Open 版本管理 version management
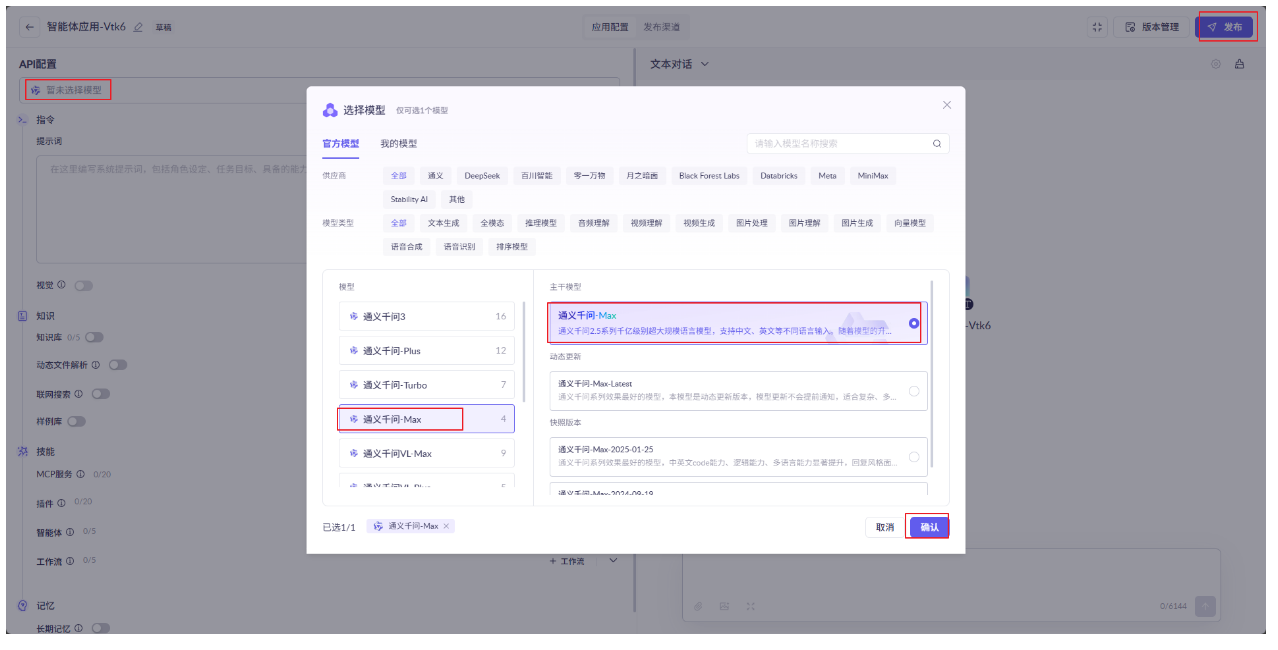 (1152, 27)
